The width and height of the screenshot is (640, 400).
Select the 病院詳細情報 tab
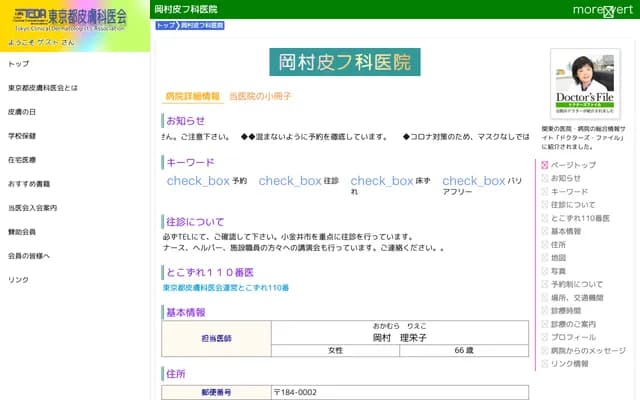point(192,96)
